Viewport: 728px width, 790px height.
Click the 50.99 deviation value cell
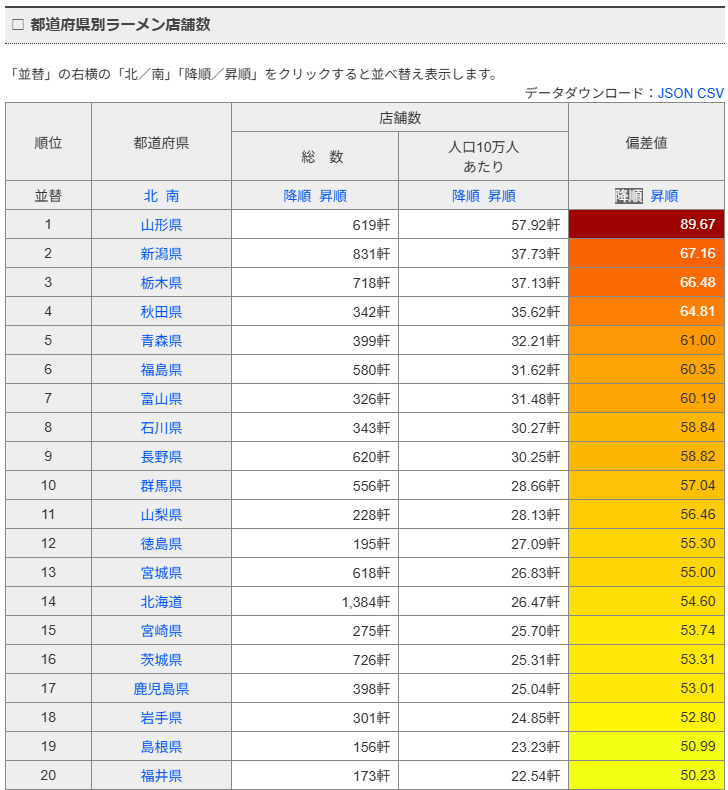(646, 747)
